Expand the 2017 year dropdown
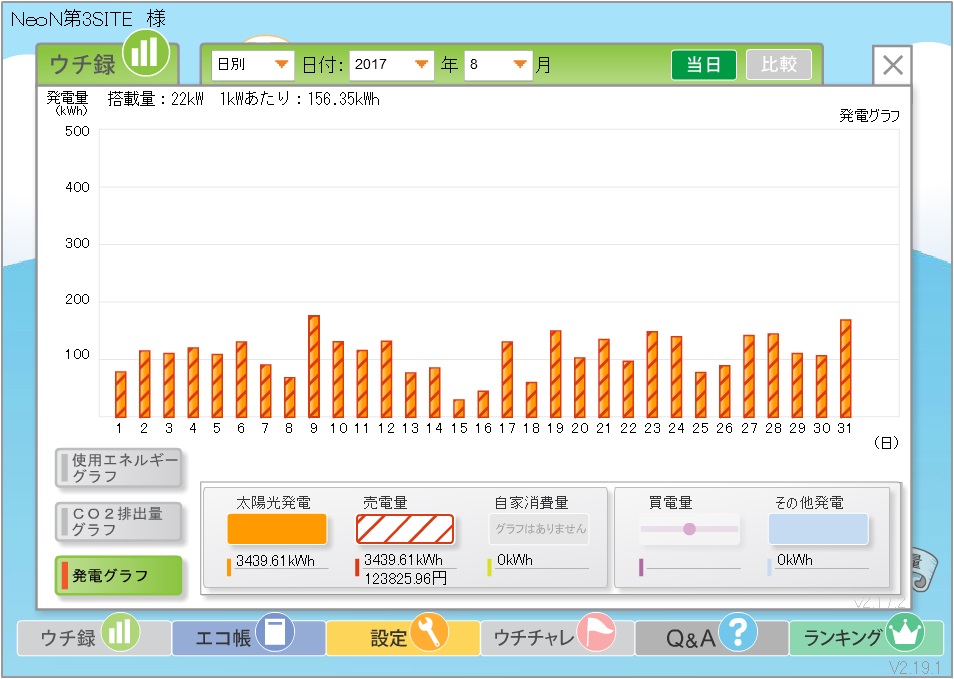 coord(391,64)
